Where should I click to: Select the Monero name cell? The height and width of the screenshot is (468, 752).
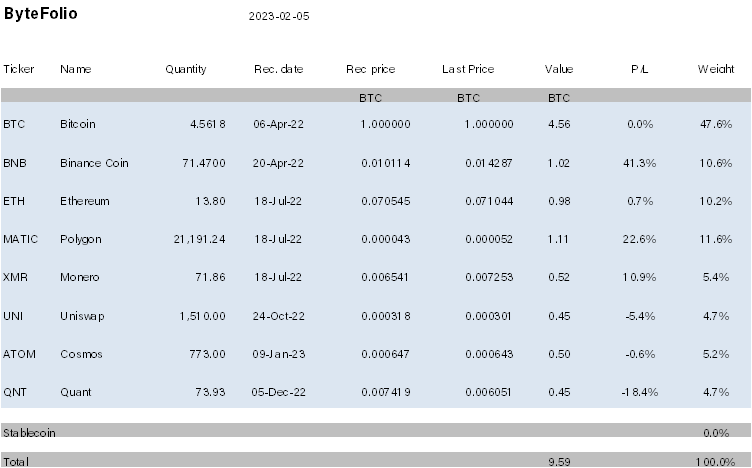click(x=79, y=277)
